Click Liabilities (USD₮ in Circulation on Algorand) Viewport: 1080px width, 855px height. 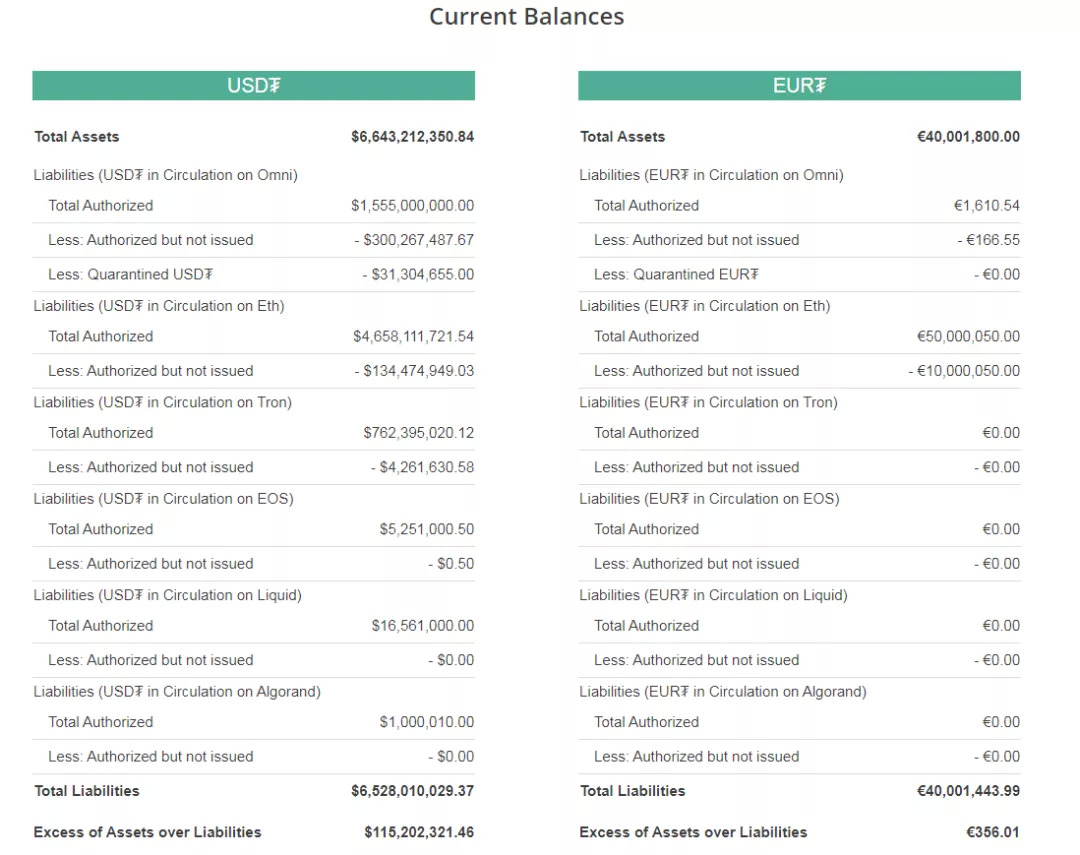tap(177, 691)
